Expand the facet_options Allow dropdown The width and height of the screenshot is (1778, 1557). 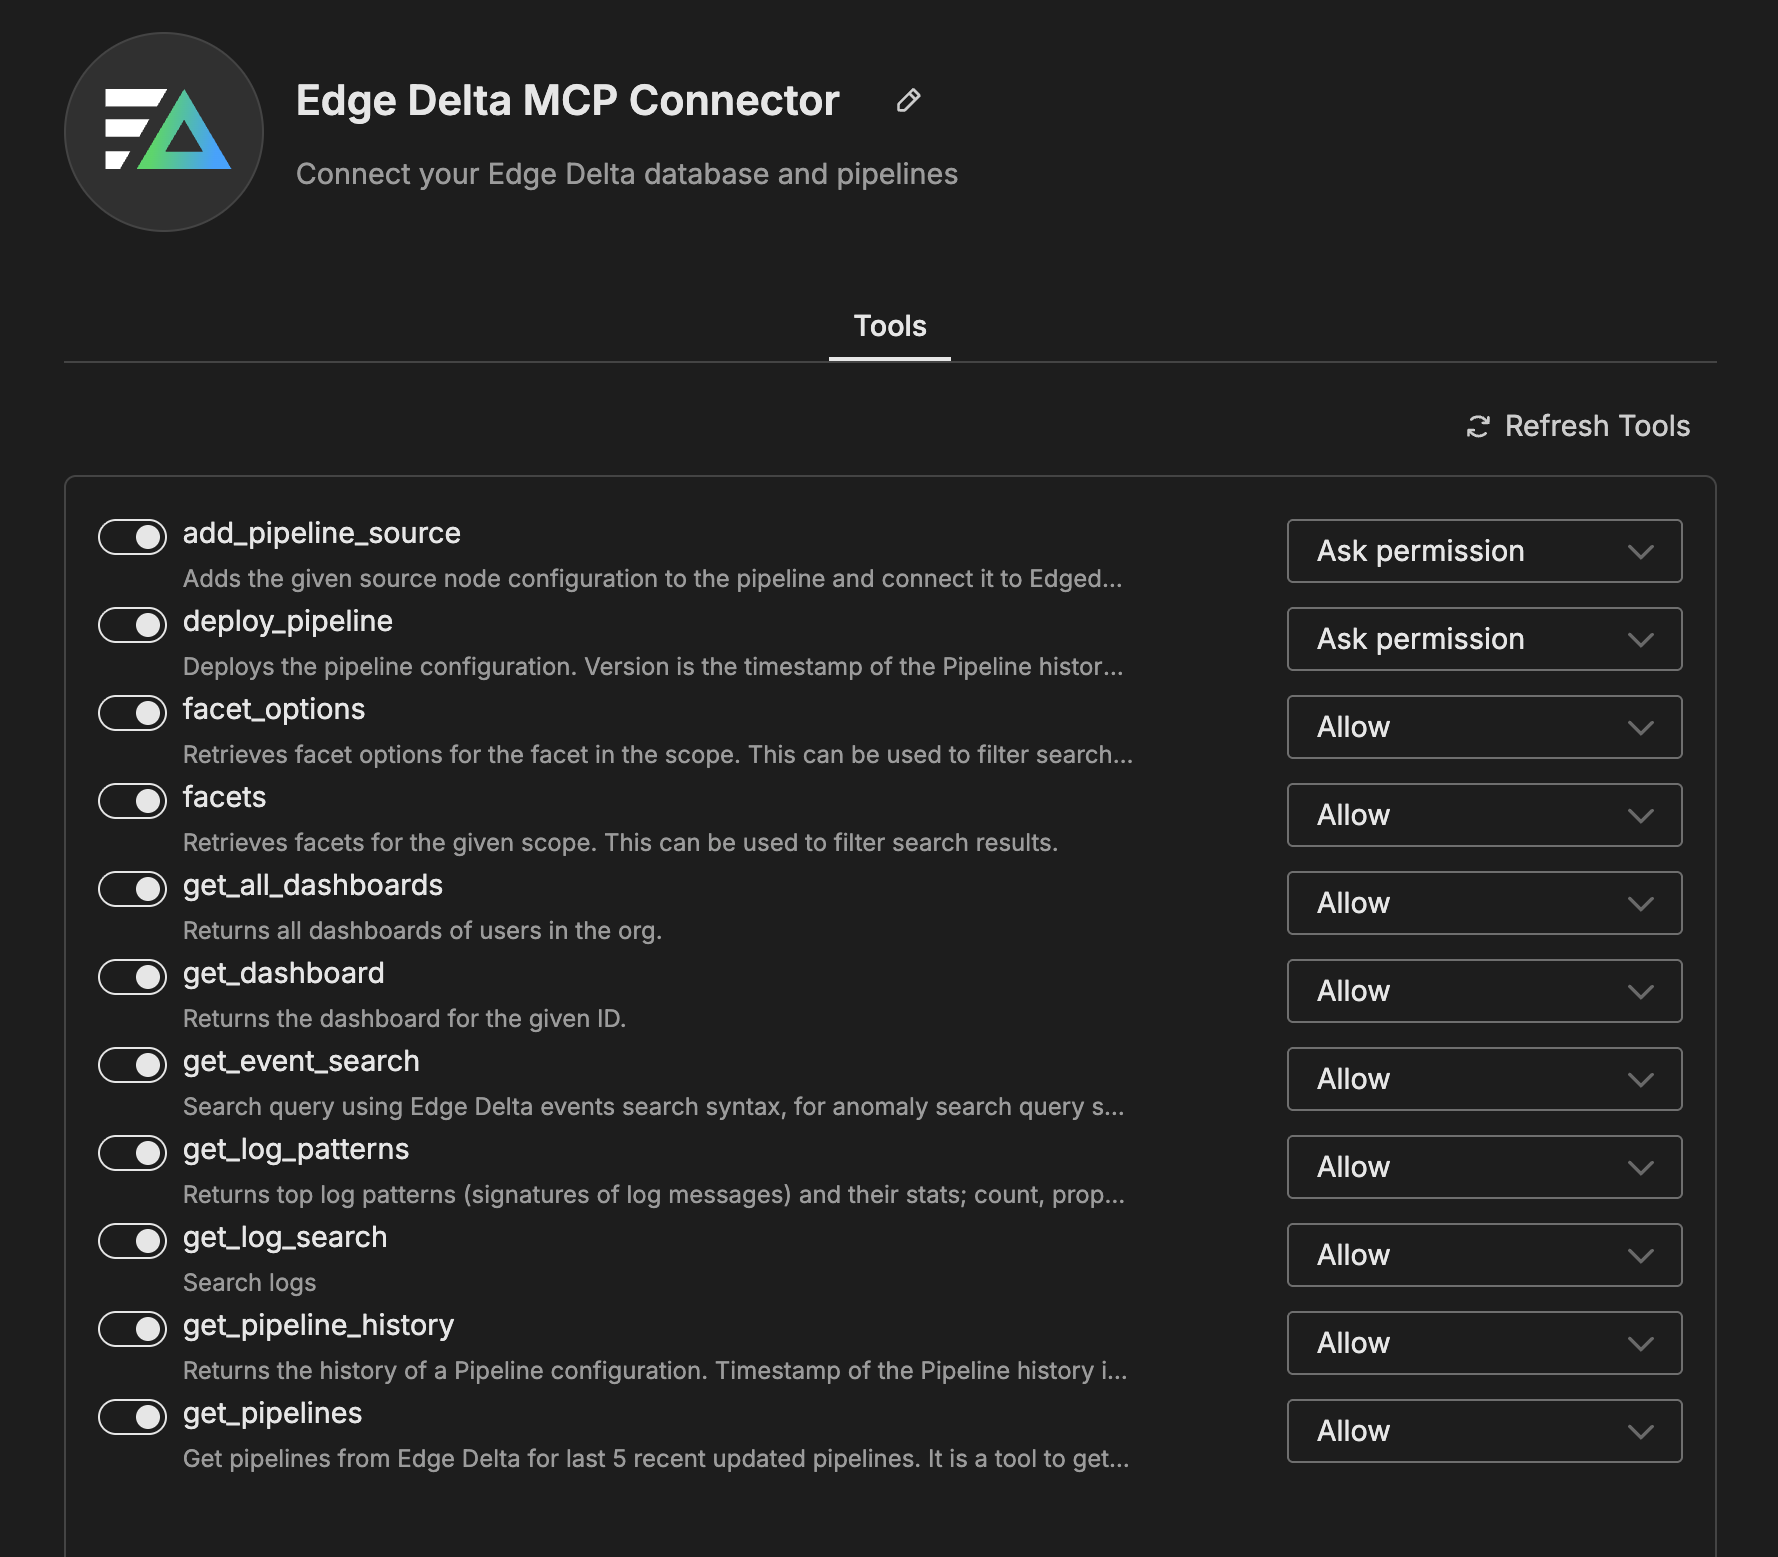click(1483, 727)
